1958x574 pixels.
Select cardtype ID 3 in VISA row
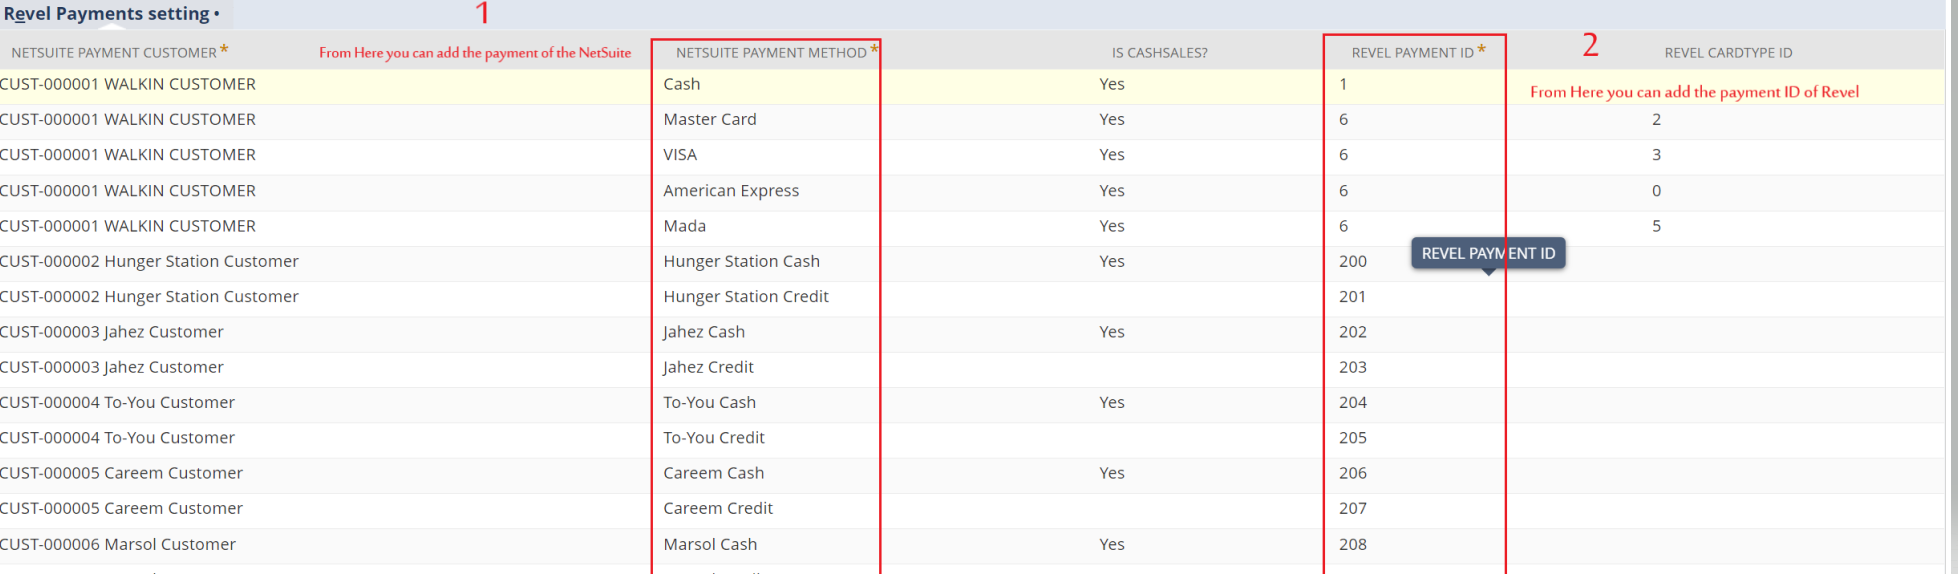[1656, 155]
